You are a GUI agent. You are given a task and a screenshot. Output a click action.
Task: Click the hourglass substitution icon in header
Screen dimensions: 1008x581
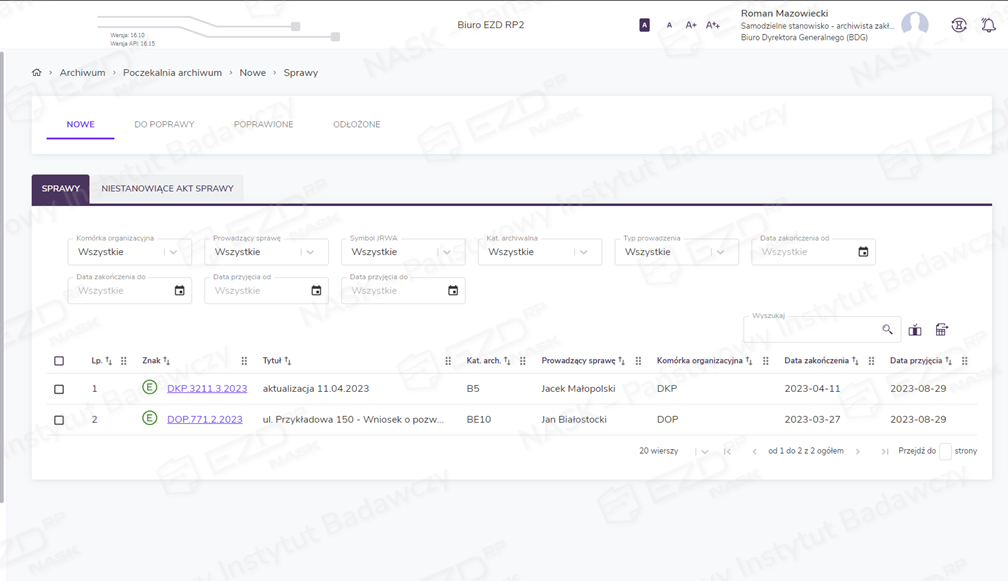click(x=959, y=25)
